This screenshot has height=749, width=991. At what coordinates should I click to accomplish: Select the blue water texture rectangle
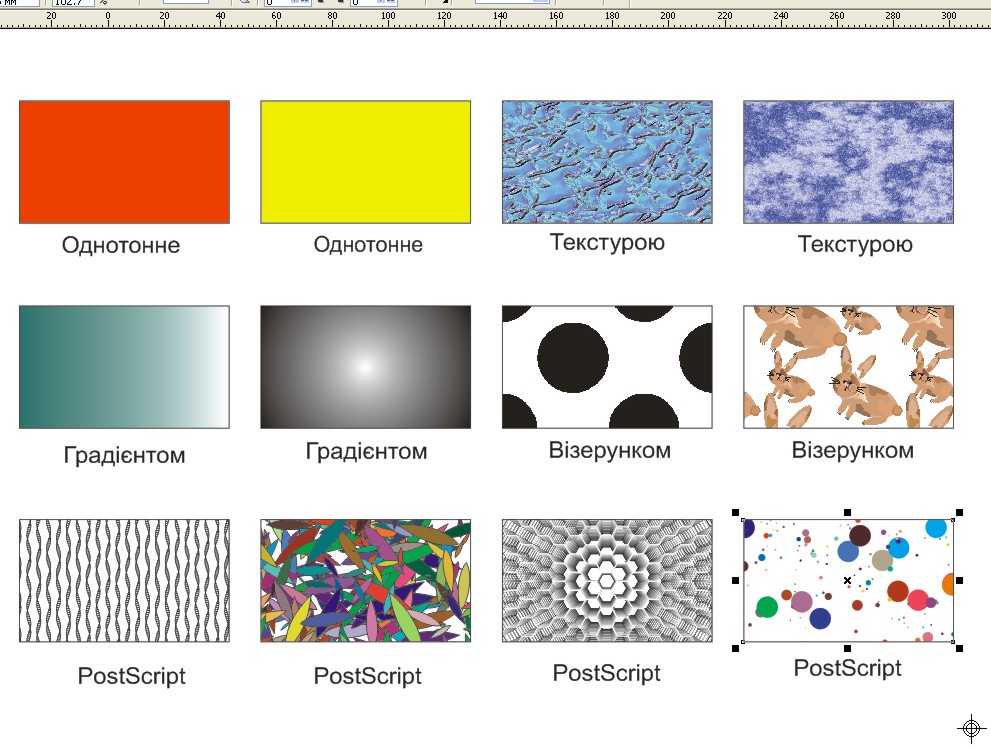(607, 162)
